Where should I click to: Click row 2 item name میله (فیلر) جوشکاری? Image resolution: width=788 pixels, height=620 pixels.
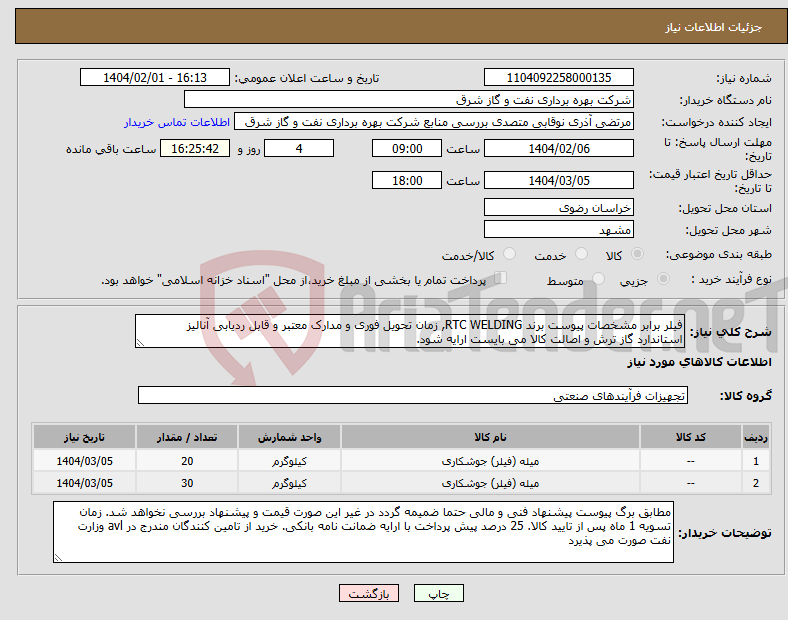[490, 483]
